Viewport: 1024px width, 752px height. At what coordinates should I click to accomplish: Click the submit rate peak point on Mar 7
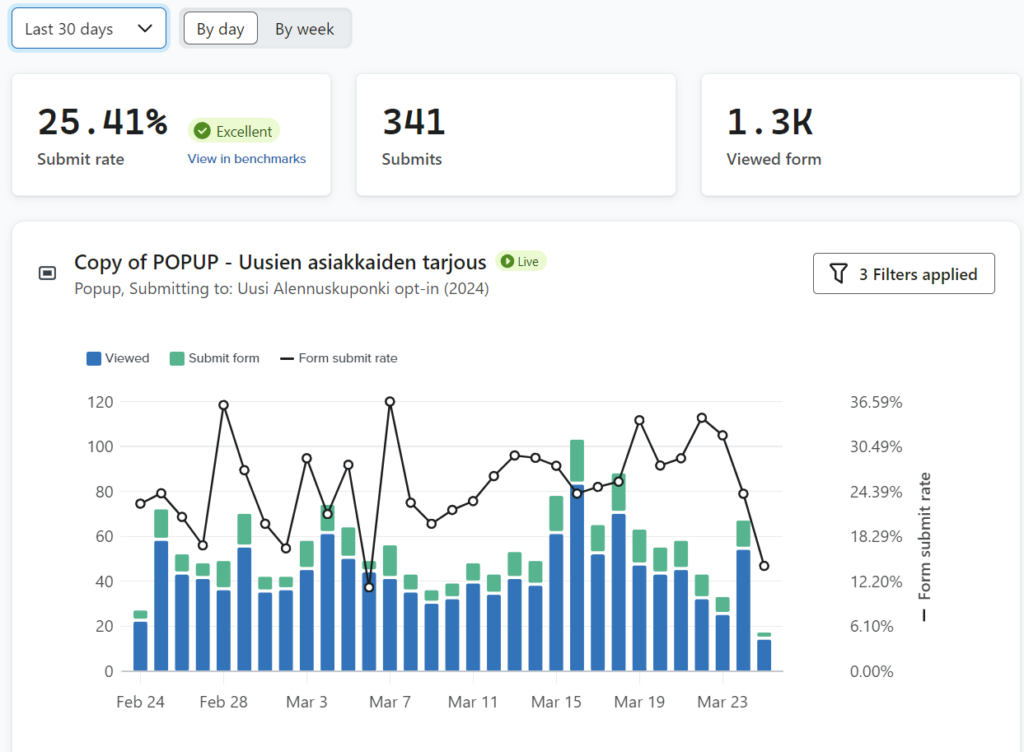pos(390,401)
